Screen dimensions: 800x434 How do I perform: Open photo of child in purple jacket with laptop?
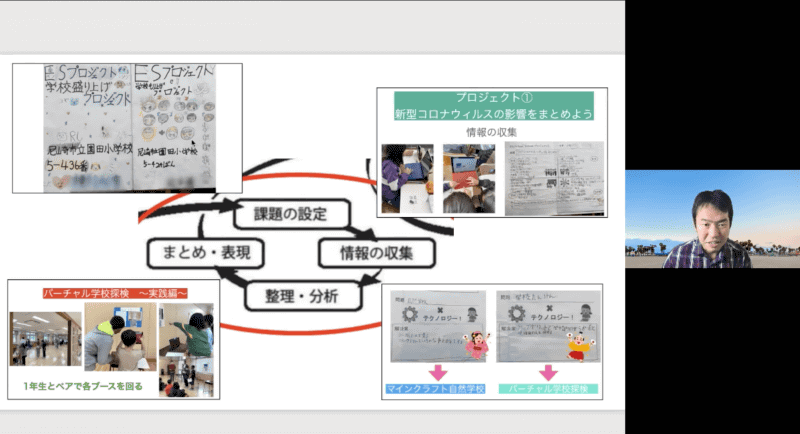(x=408, y=178)
